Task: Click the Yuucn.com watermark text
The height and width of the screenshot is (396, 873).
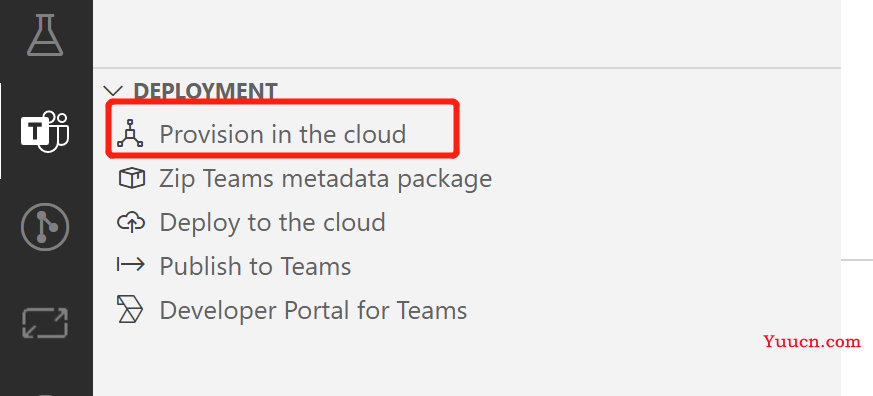Action: 812,341
